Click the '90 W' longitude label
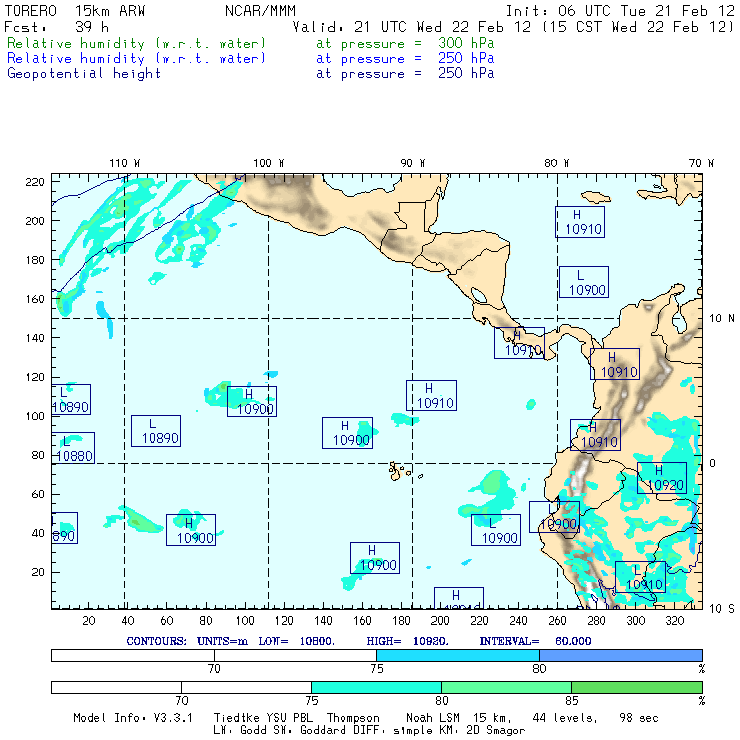 pyautogui.click(x=413, y=163)
